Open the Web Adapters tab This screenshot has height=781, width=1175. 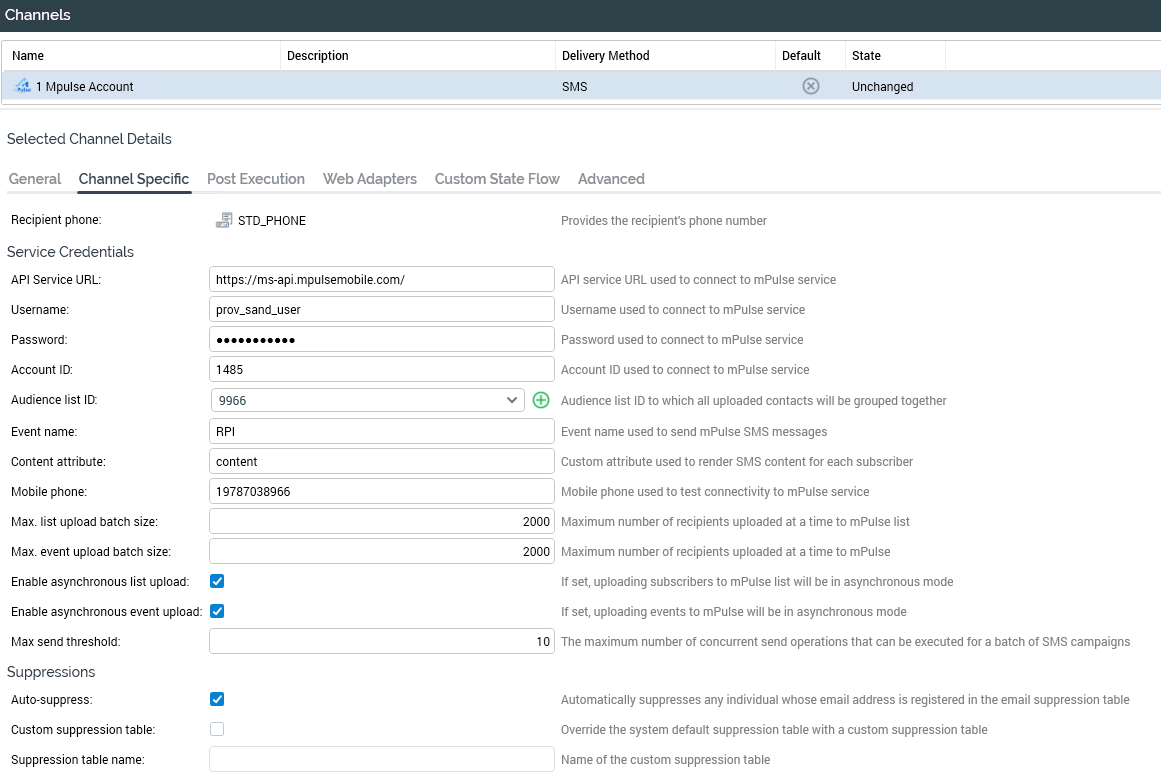(369, 179)
